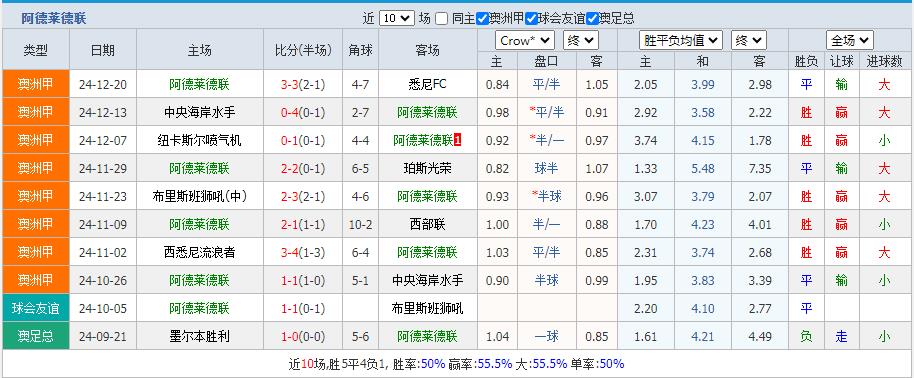Open the 0-4 score of 24-12-13

click(290, 112)
